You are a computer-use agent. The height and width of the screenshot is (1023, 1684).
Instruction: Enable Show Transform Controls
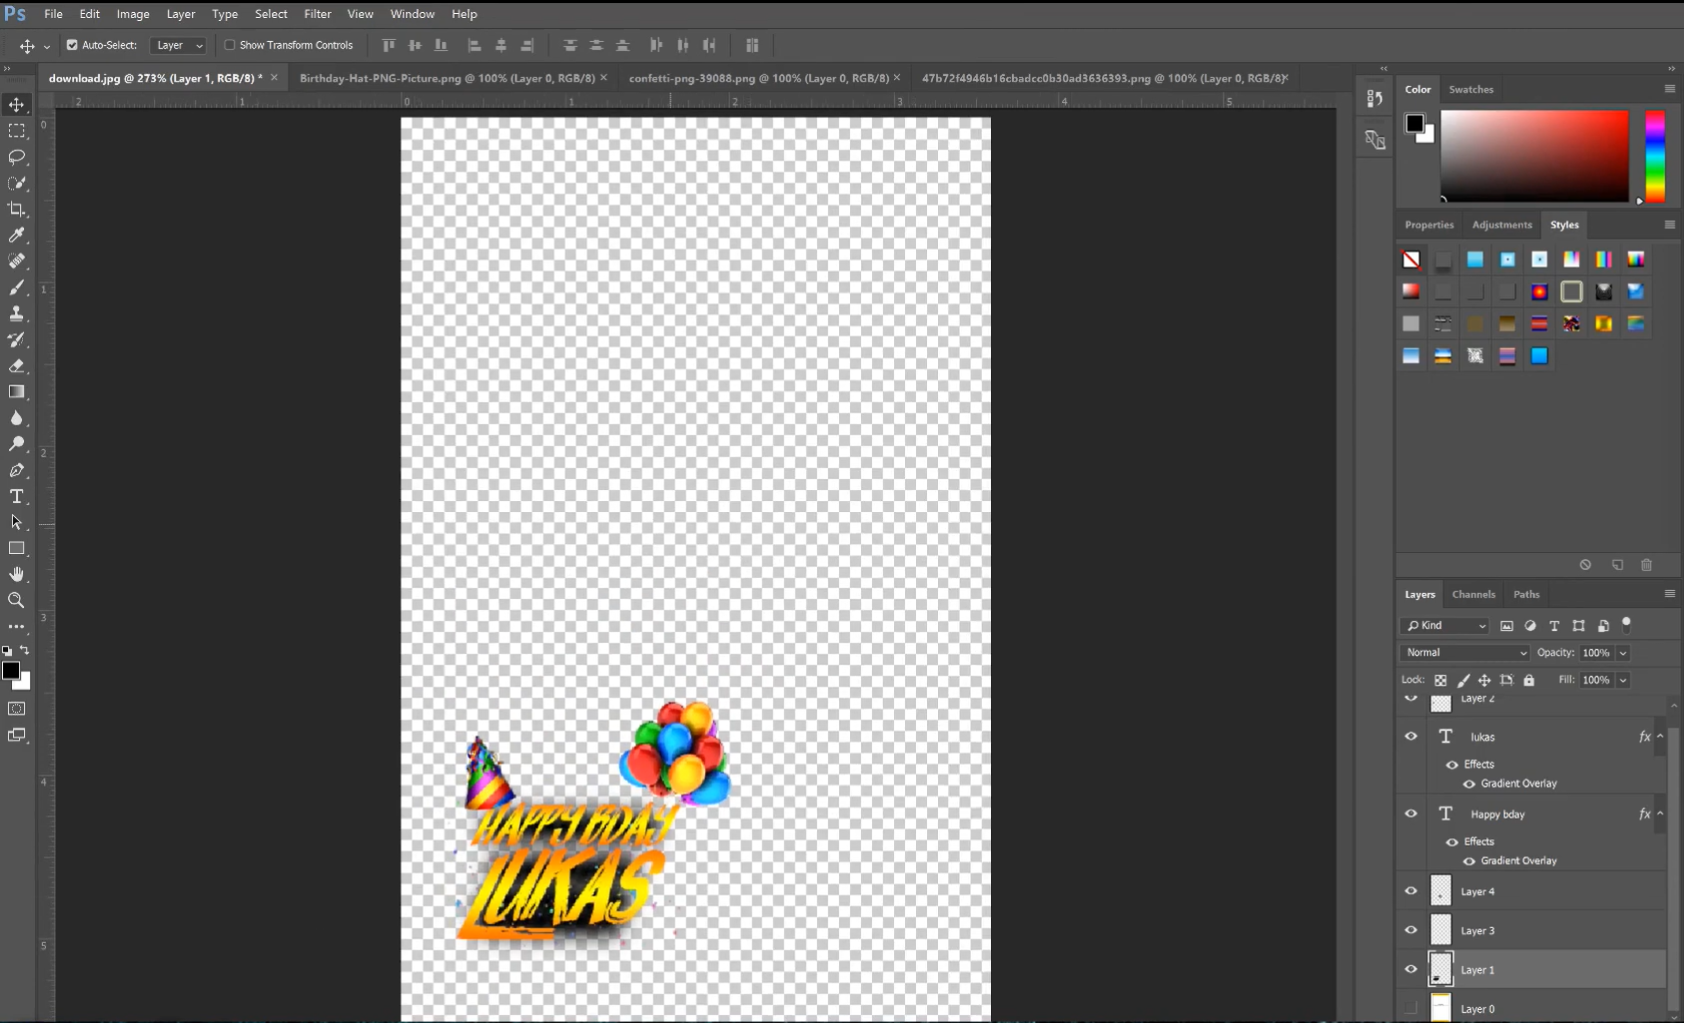coord(229,45)
